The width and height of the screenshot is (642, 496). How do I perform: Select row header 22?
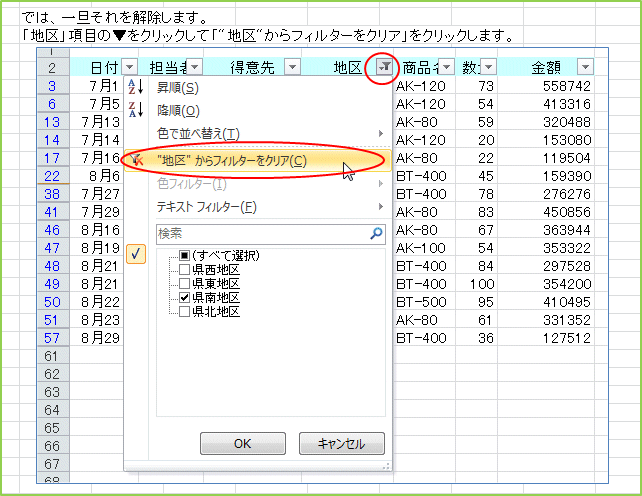click(x=53, y=176)
